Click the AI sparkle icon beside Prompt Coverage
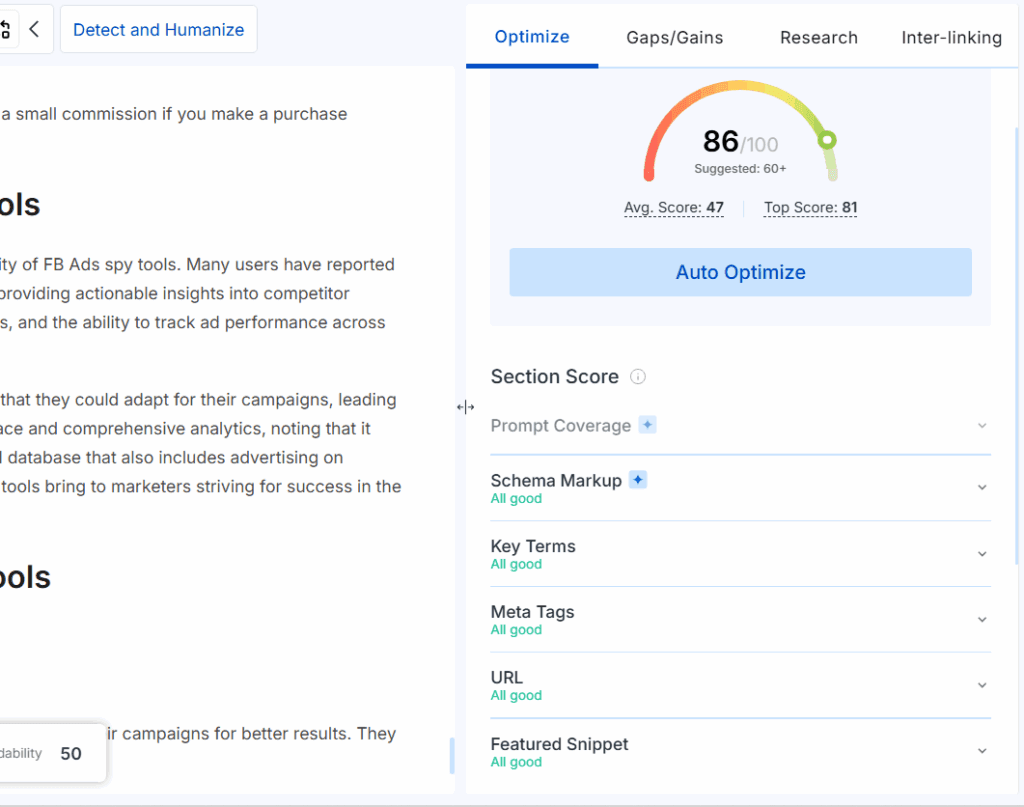 point(647,424)
